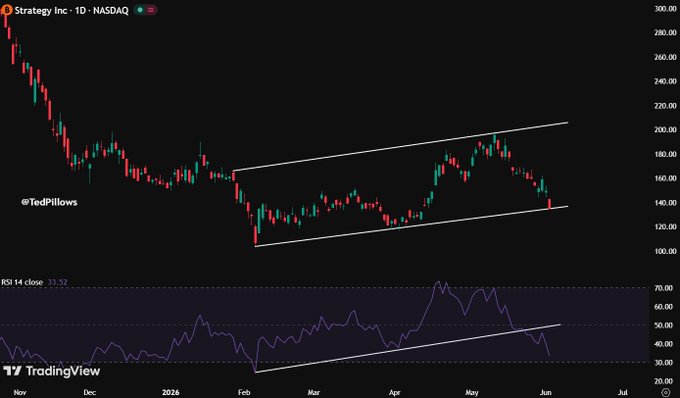This screenshot has height=398, width=680.
Task: Select the RSI rising trend line
Action: [408, 348]
